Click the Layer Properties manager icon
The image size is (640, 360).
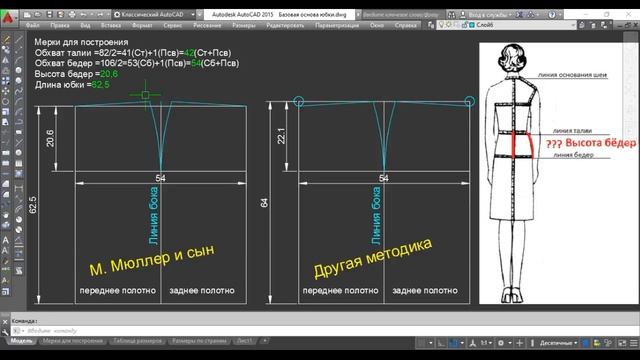pyautogui.click(x=431, y=25)
